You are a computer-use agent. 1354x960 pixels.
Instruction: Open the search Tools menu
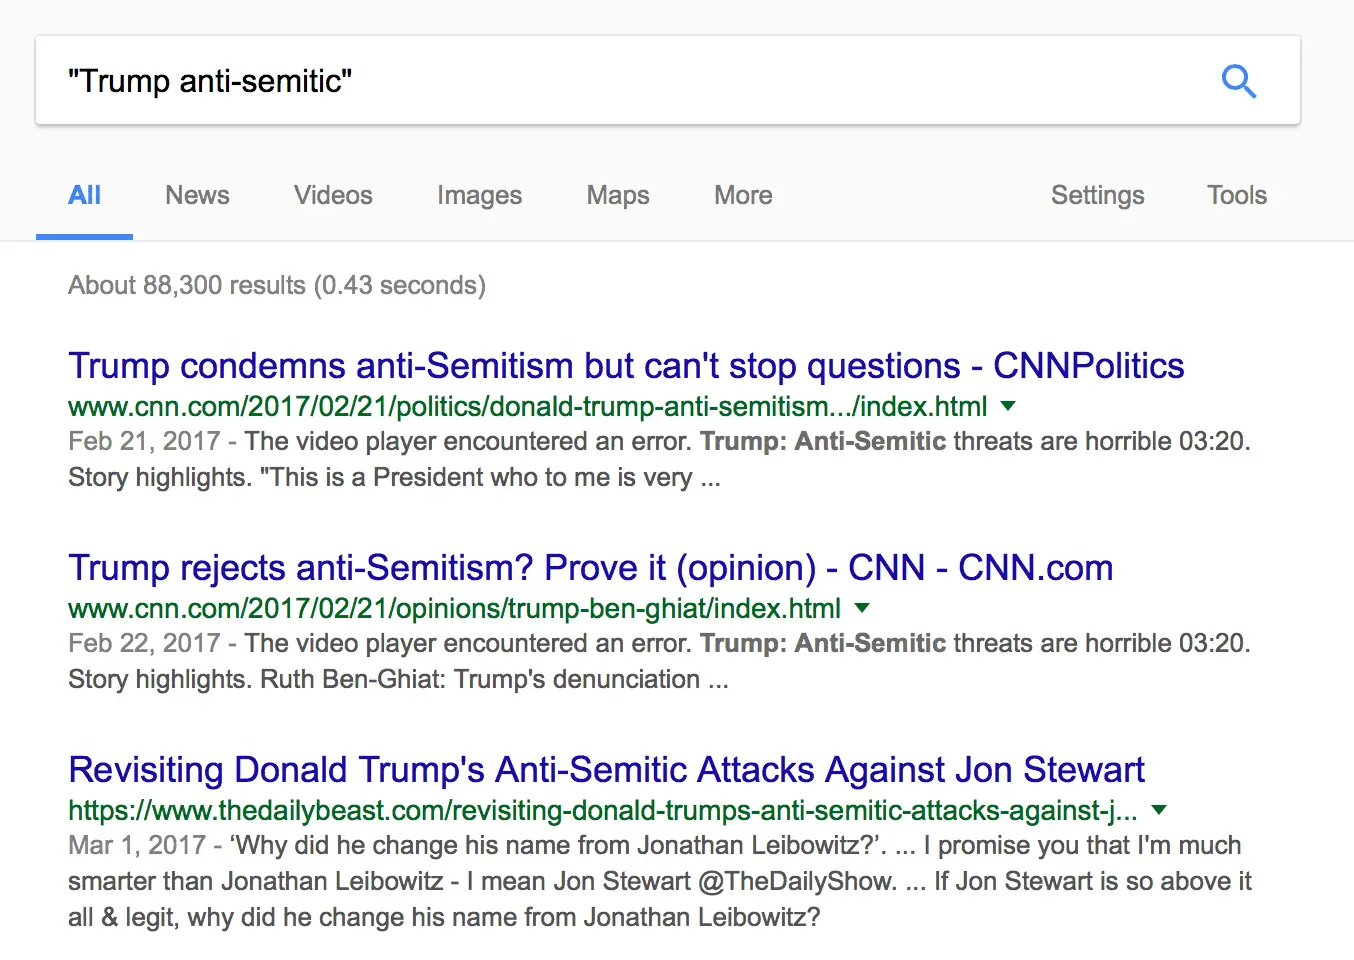[1236, 195]
